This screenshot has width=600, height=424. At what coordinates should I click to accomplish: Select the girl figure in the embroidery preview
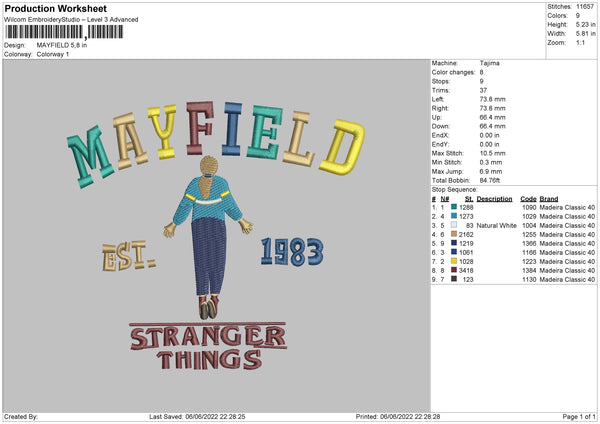click(209, 237)
